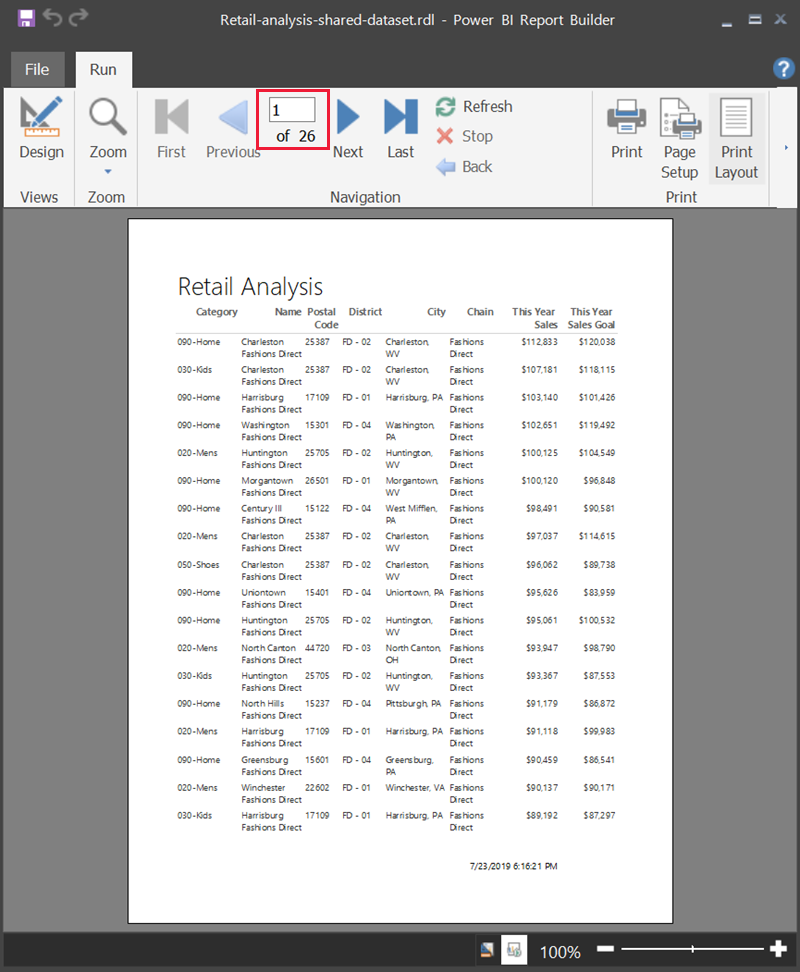Click the Refresh icon to reload the report
Viewport: 800px width, 972px height.
pyautogui.click(x=443, y=106)
